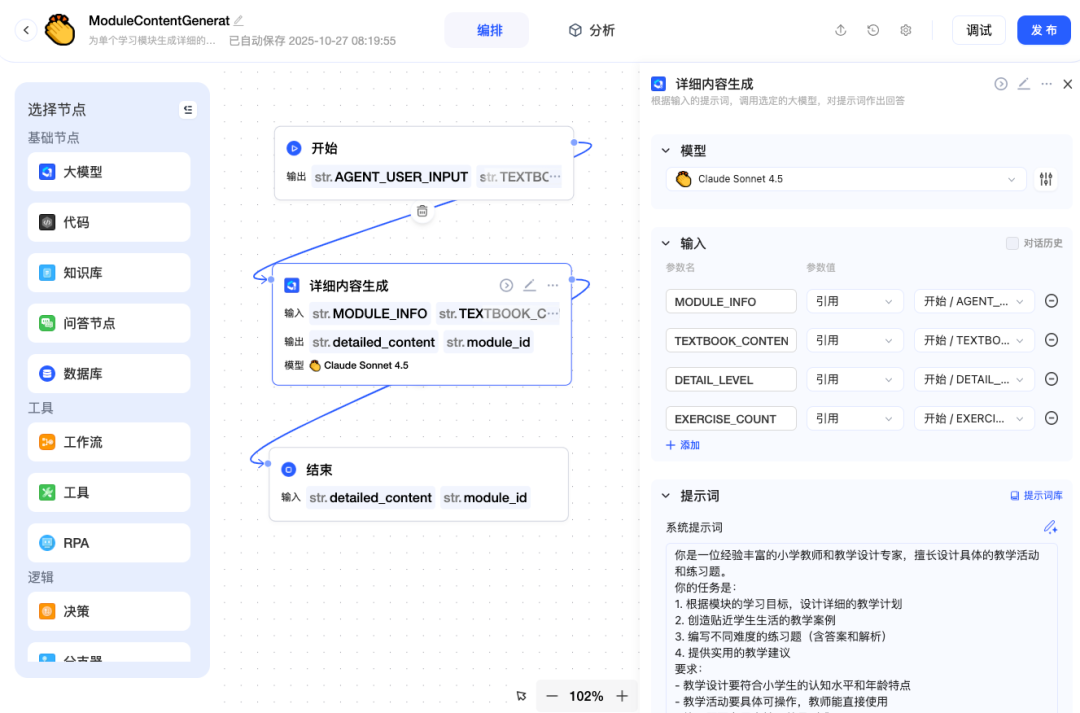This screenshot has height=713, width=1080.
Task: Add a 工具 node
Action: click(x=109, y=492)
